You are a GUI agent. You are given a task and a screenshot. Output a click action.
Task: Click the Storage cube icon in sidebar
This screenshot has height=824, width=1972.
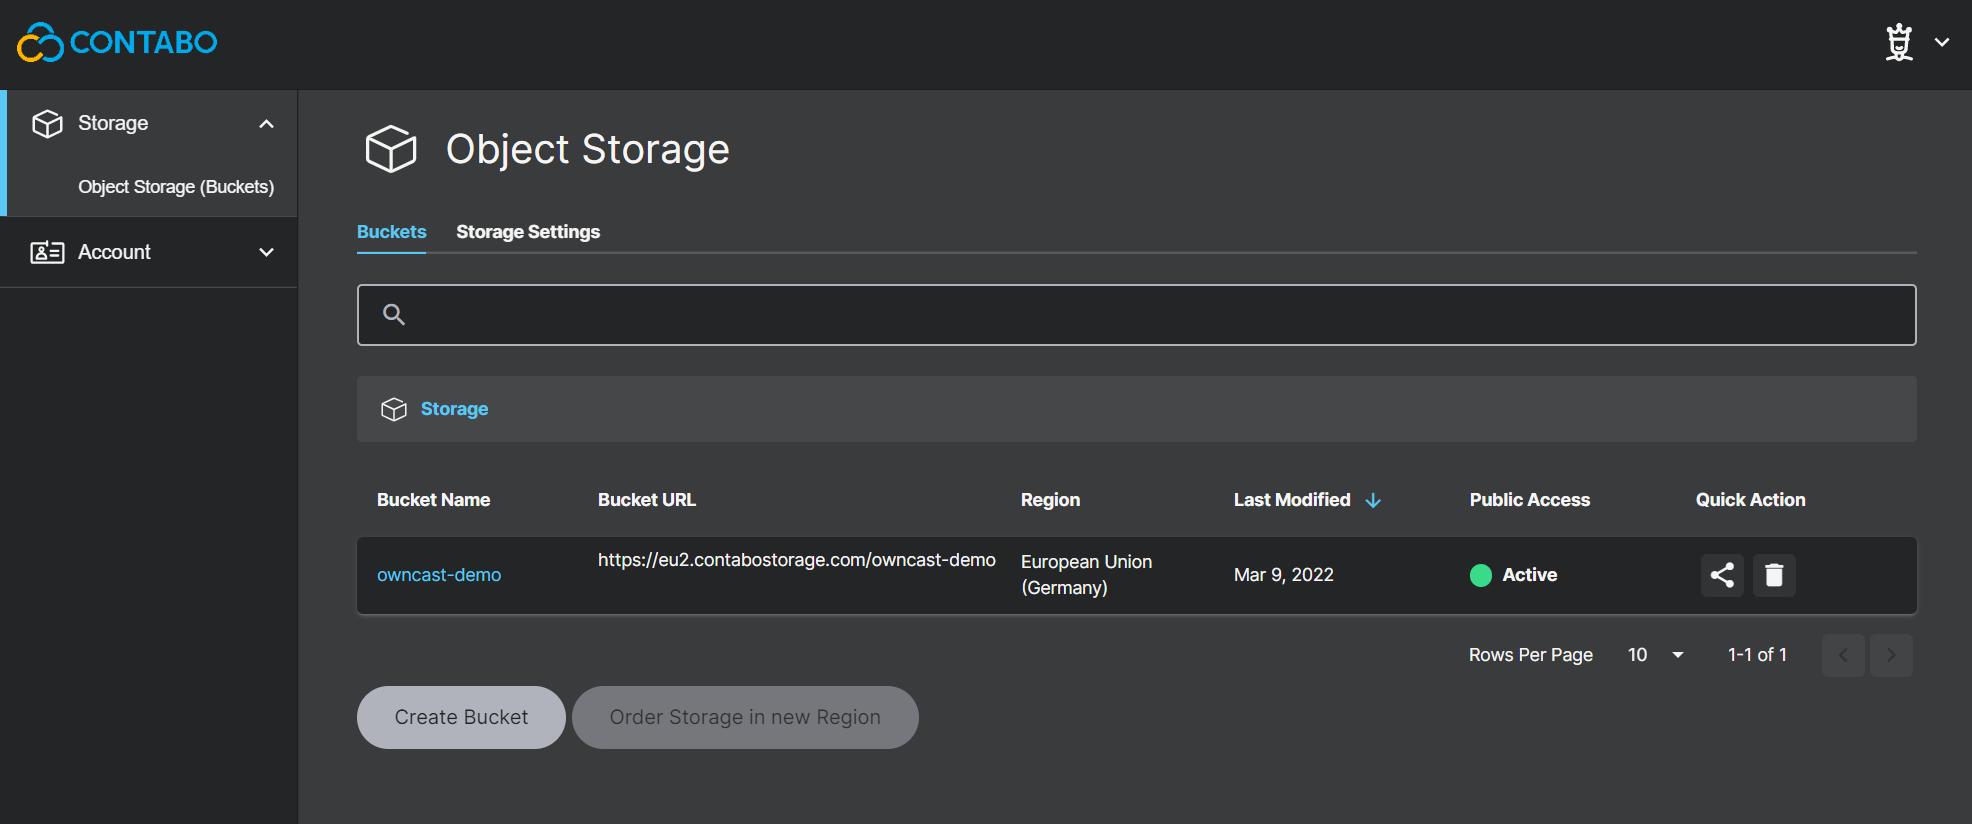47,123
